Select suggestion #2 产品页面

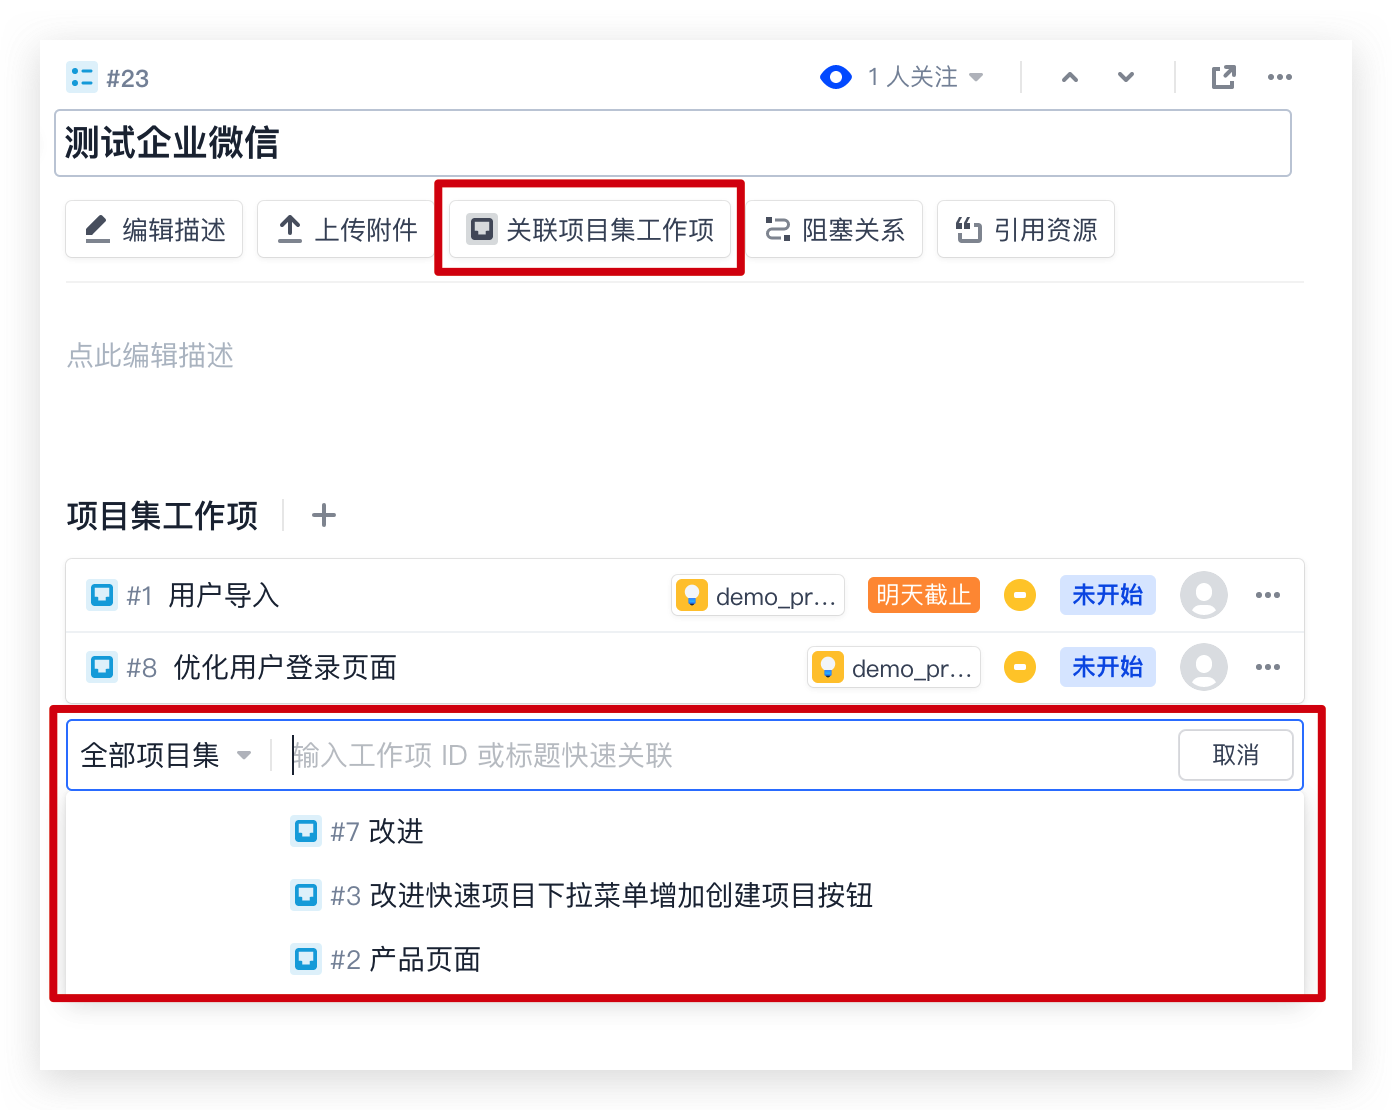[x=685, y=959]
